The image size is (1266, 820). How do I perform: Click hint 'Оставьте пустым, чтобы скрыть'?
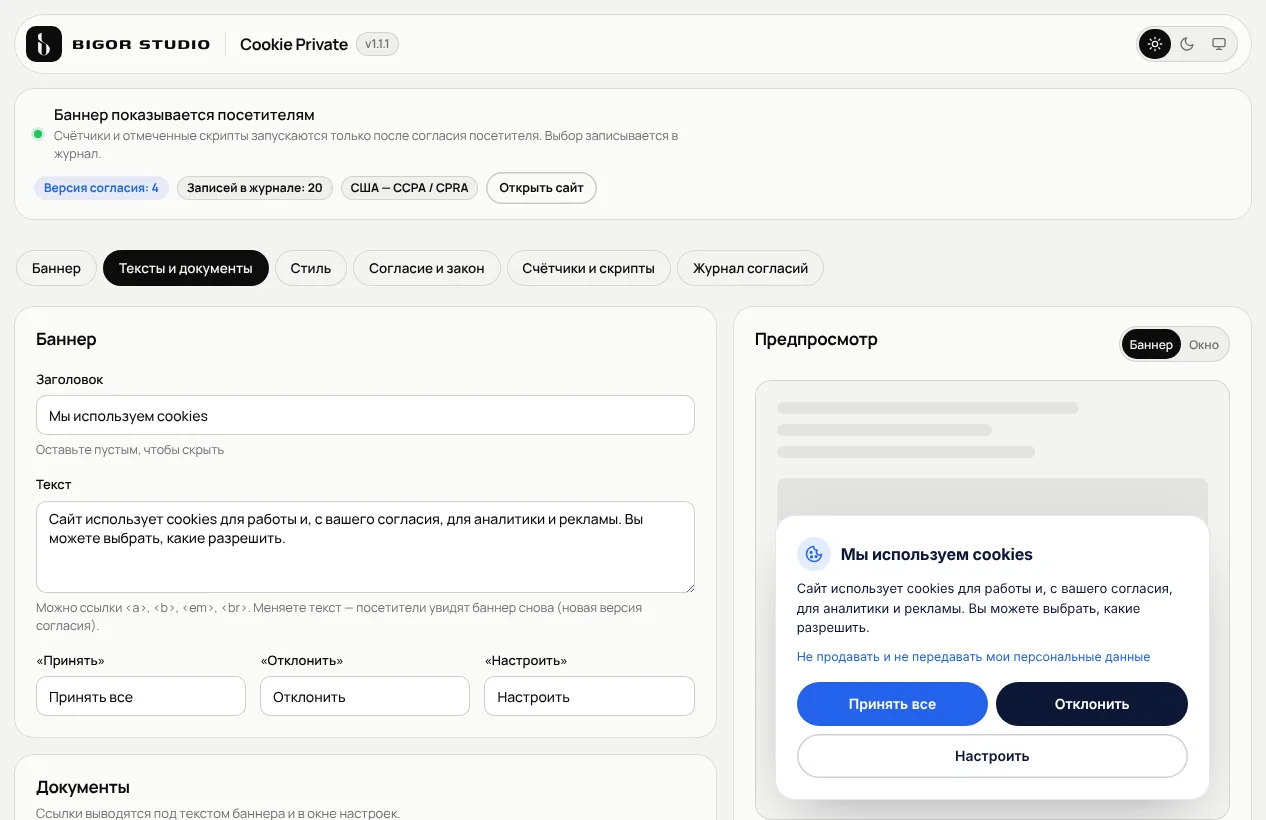tap(130, 450)
